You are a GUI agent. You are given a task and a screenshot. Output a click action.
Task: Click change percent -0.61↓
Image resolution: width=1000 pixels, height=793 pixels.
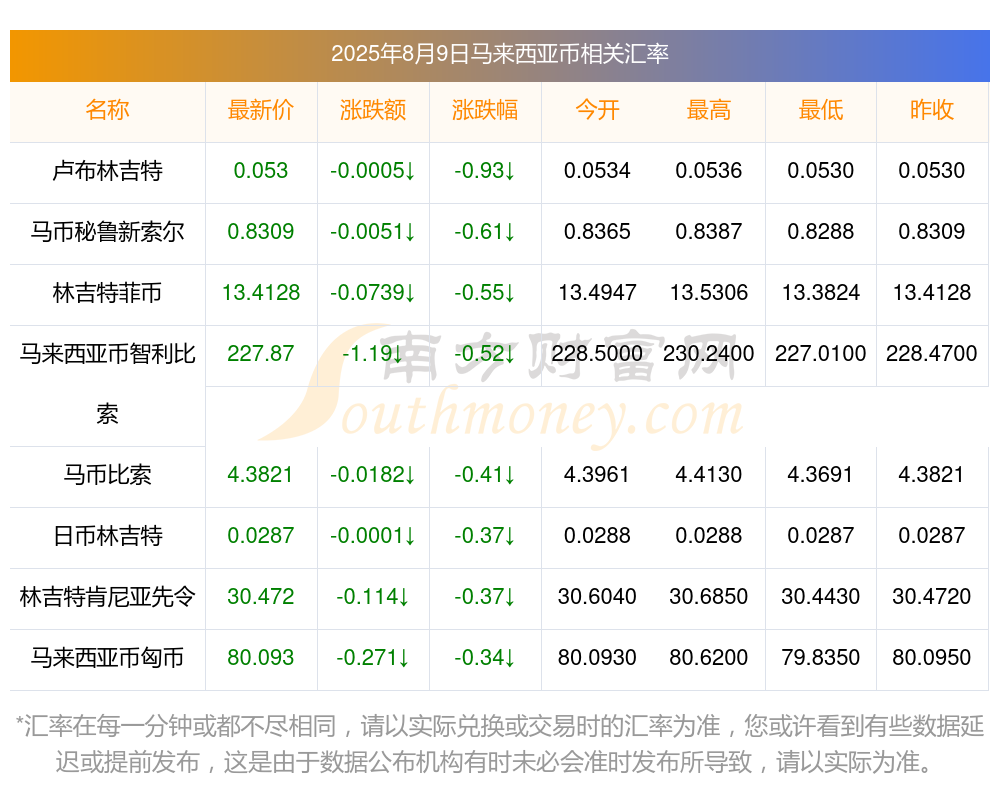(485, 231)
